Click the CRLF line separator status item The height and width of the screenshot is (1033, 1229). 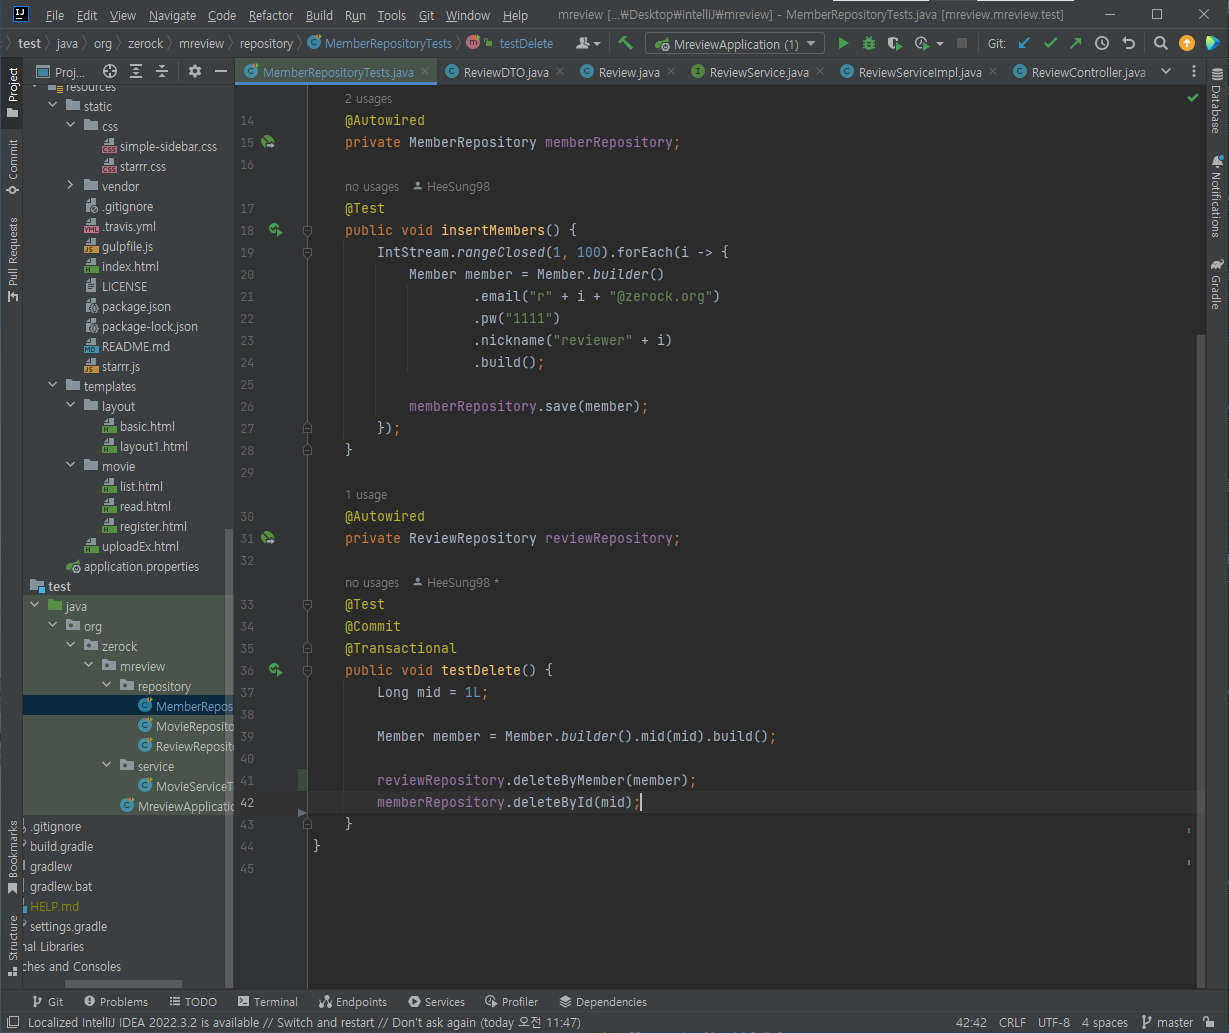1012,1022
